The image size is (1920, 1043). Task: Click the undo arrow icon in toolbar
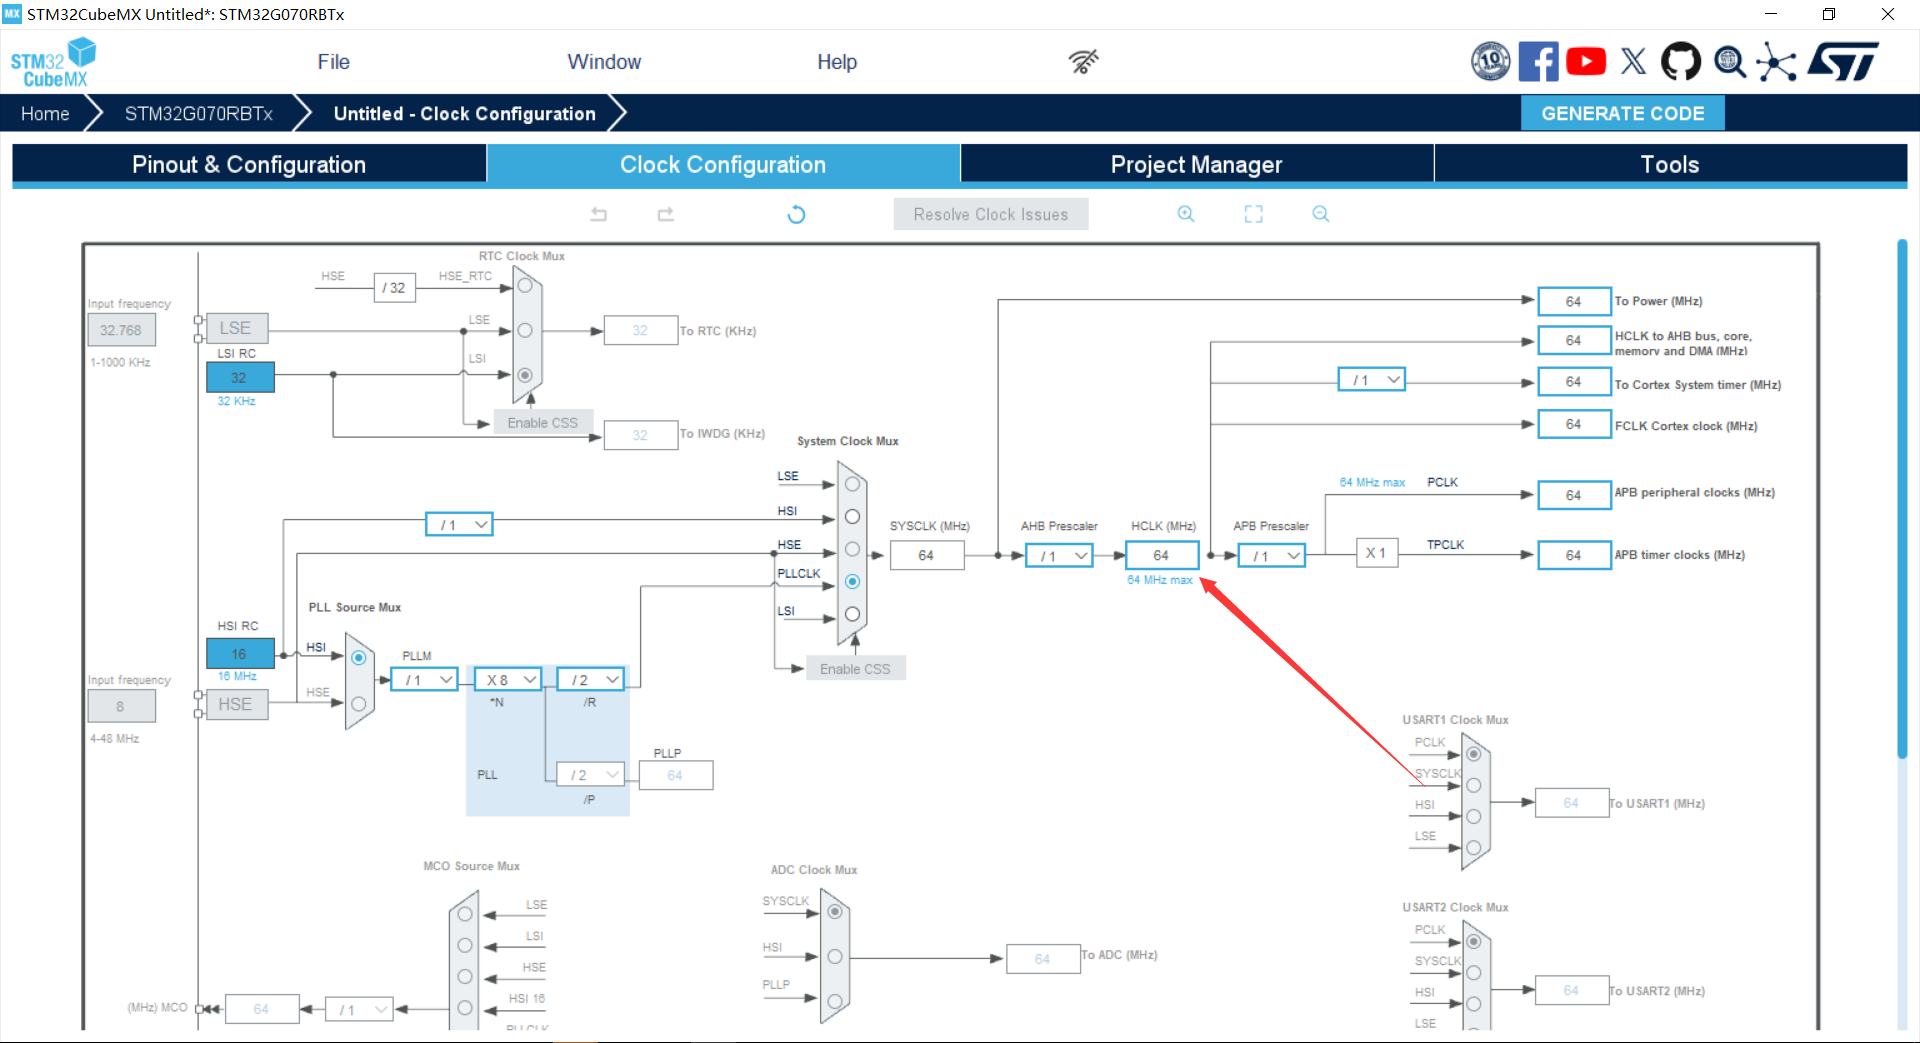click(x=599, y=214)
